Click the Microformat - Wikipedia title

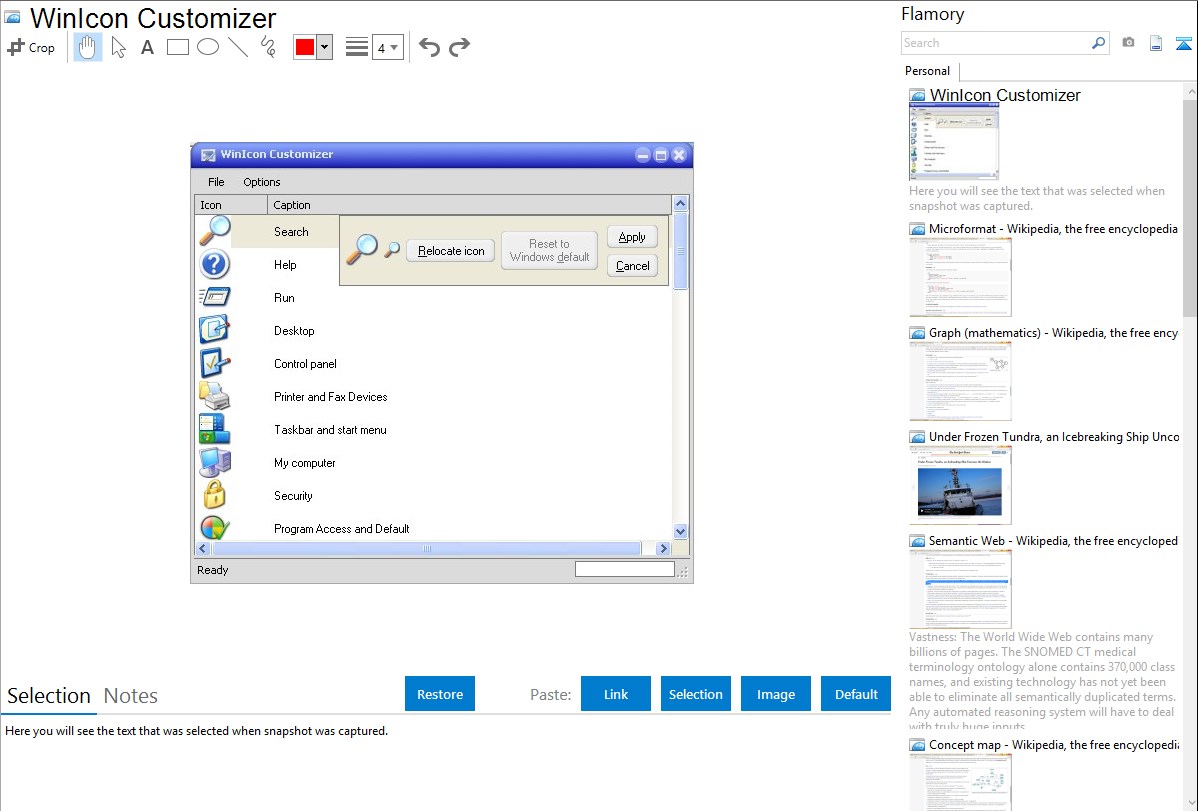click(x=1053, y=229)
